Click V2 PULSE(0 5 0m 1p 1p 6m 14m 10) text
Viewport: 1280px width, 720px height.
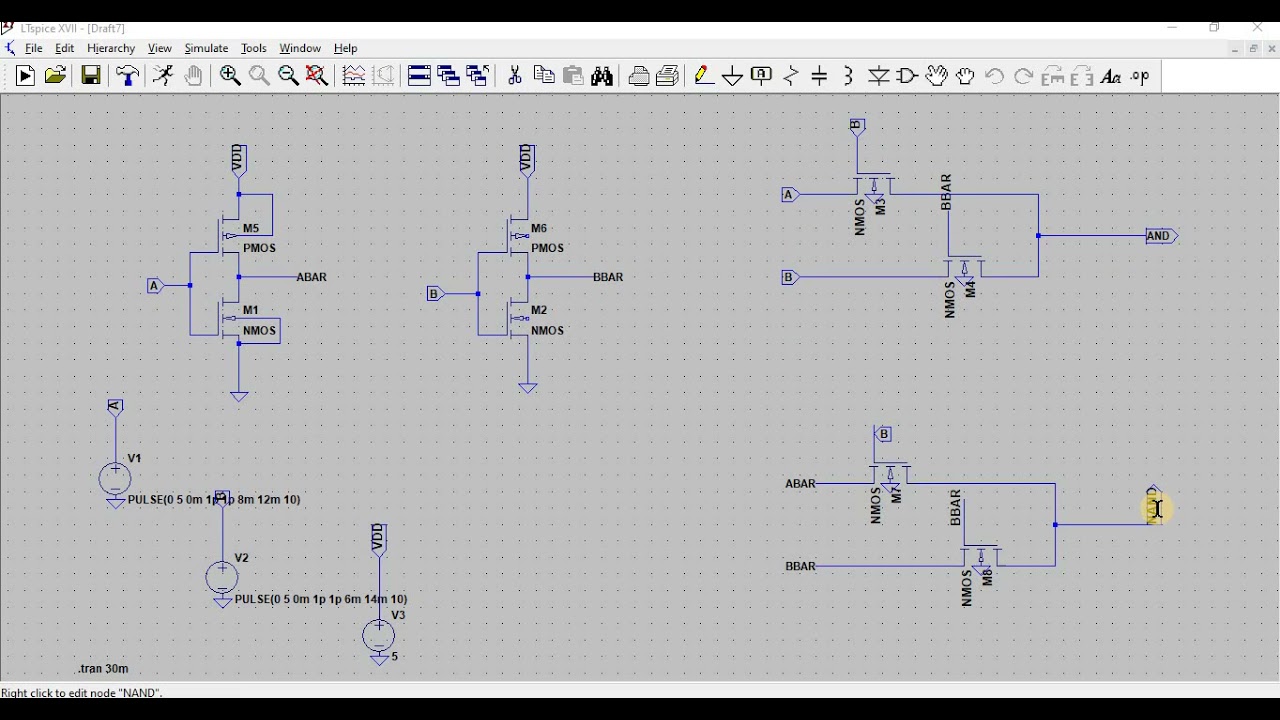321,599
